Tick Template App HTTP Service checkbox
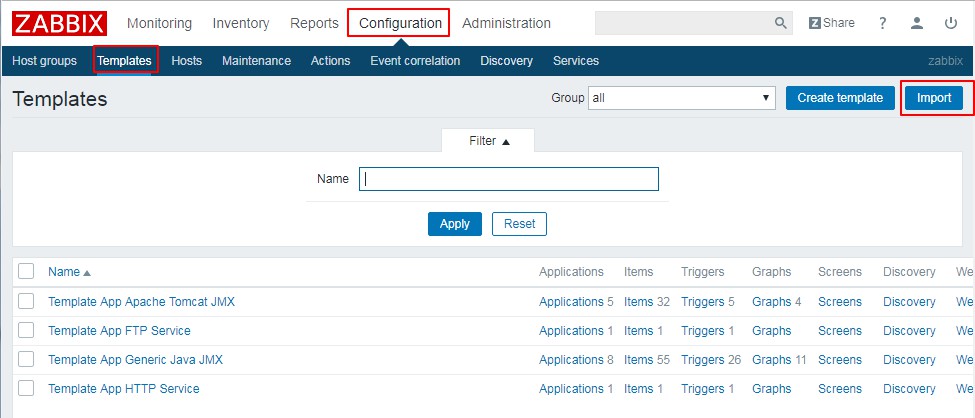Viewport: 975px width, 418px height. click(x=26, y=388)
